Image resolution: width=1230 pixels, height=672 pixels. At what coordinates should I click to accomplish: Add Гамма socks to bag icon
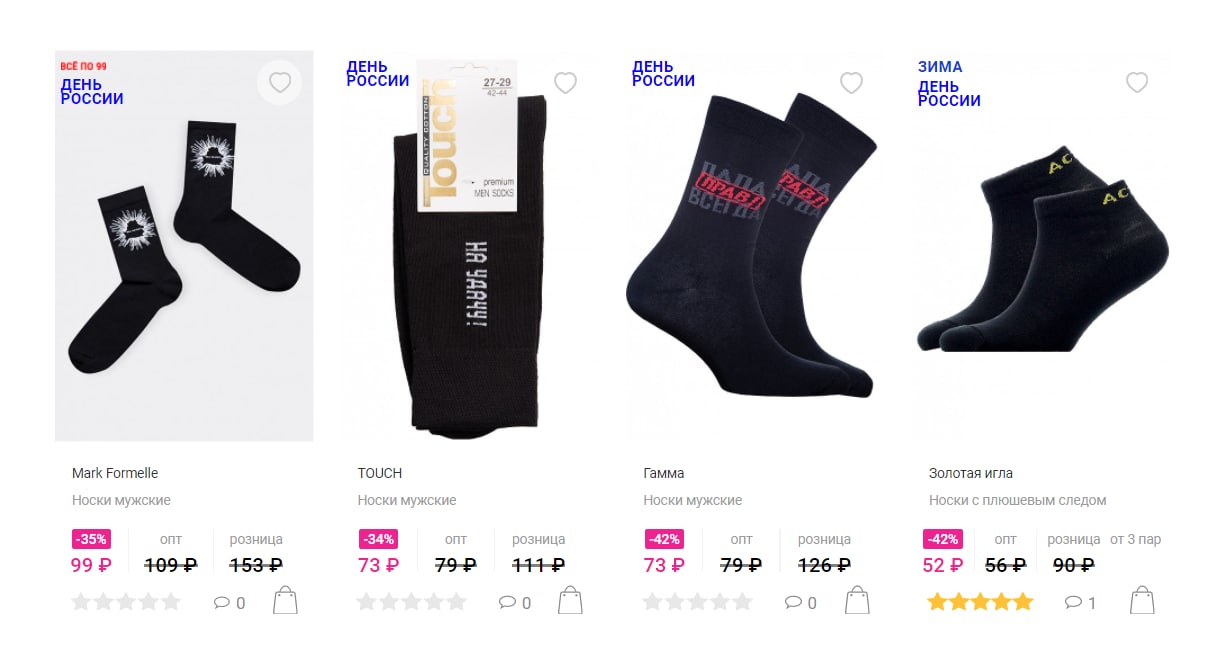[x=857, y=601]
